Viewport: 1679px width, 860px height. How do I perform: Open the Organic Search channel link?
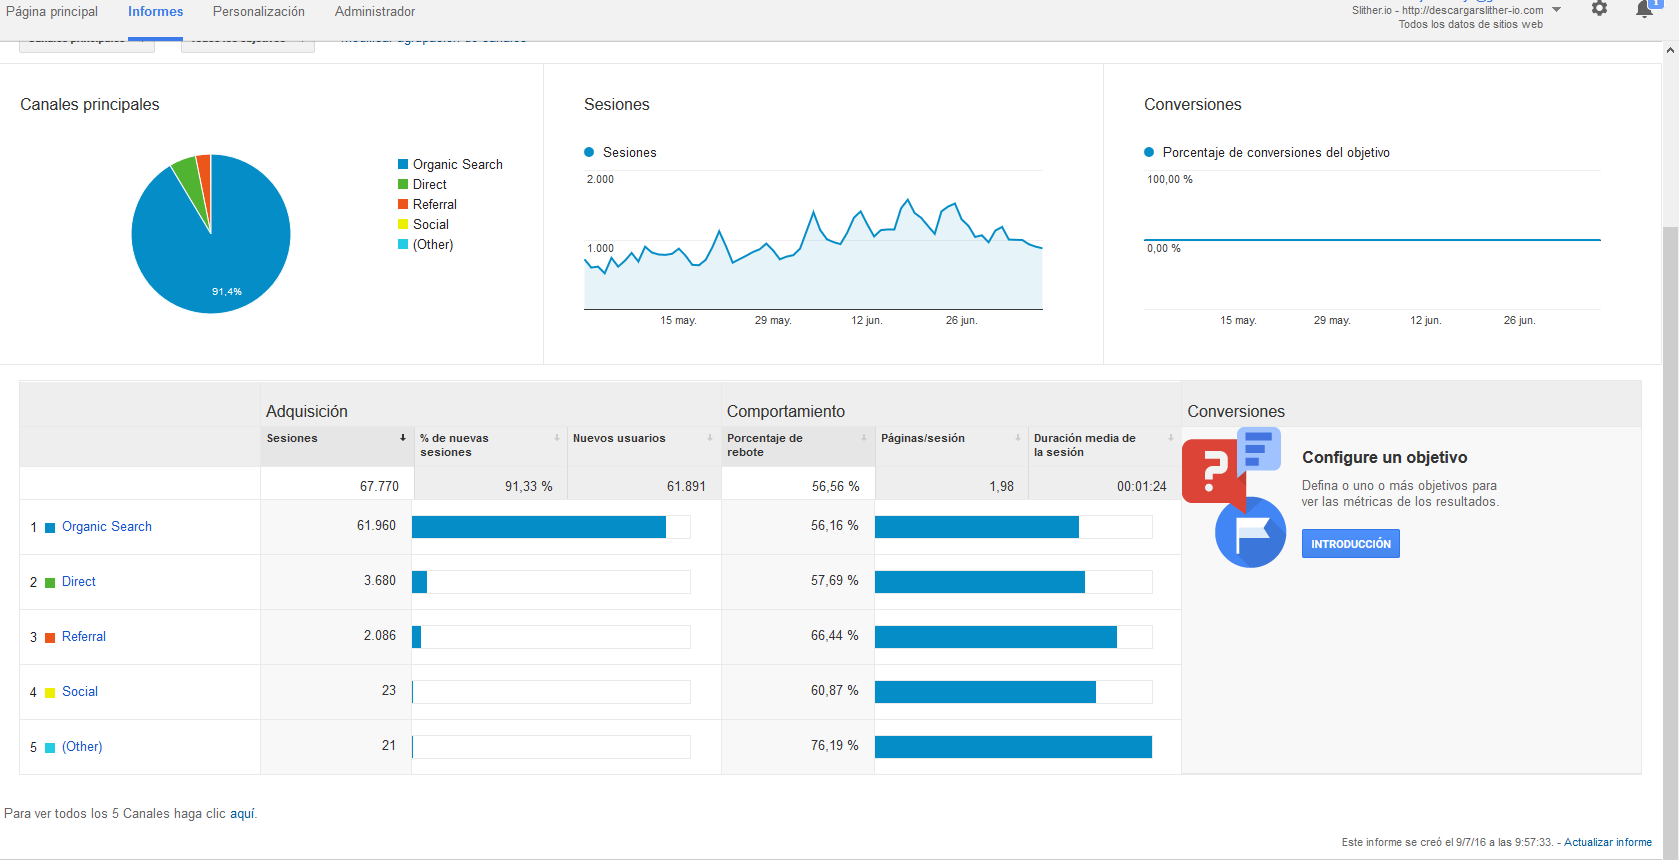coord(107,526)
